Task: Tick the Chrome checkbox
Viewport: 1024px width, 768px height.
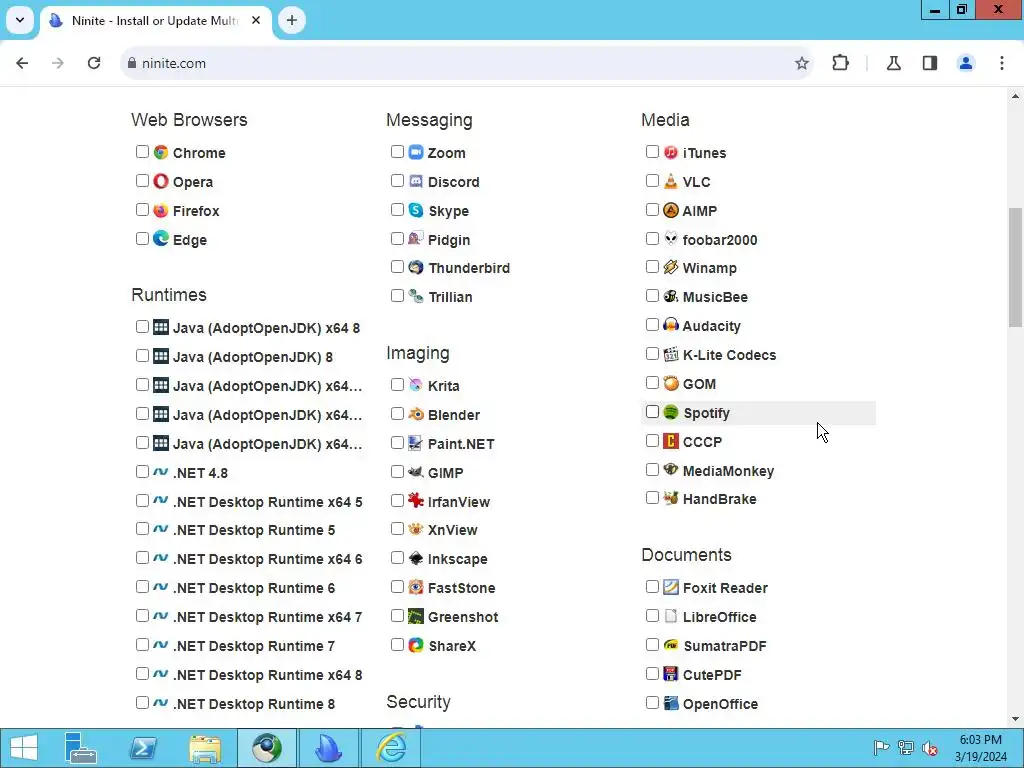Action: pyautogui.click(x=142, y=152)
